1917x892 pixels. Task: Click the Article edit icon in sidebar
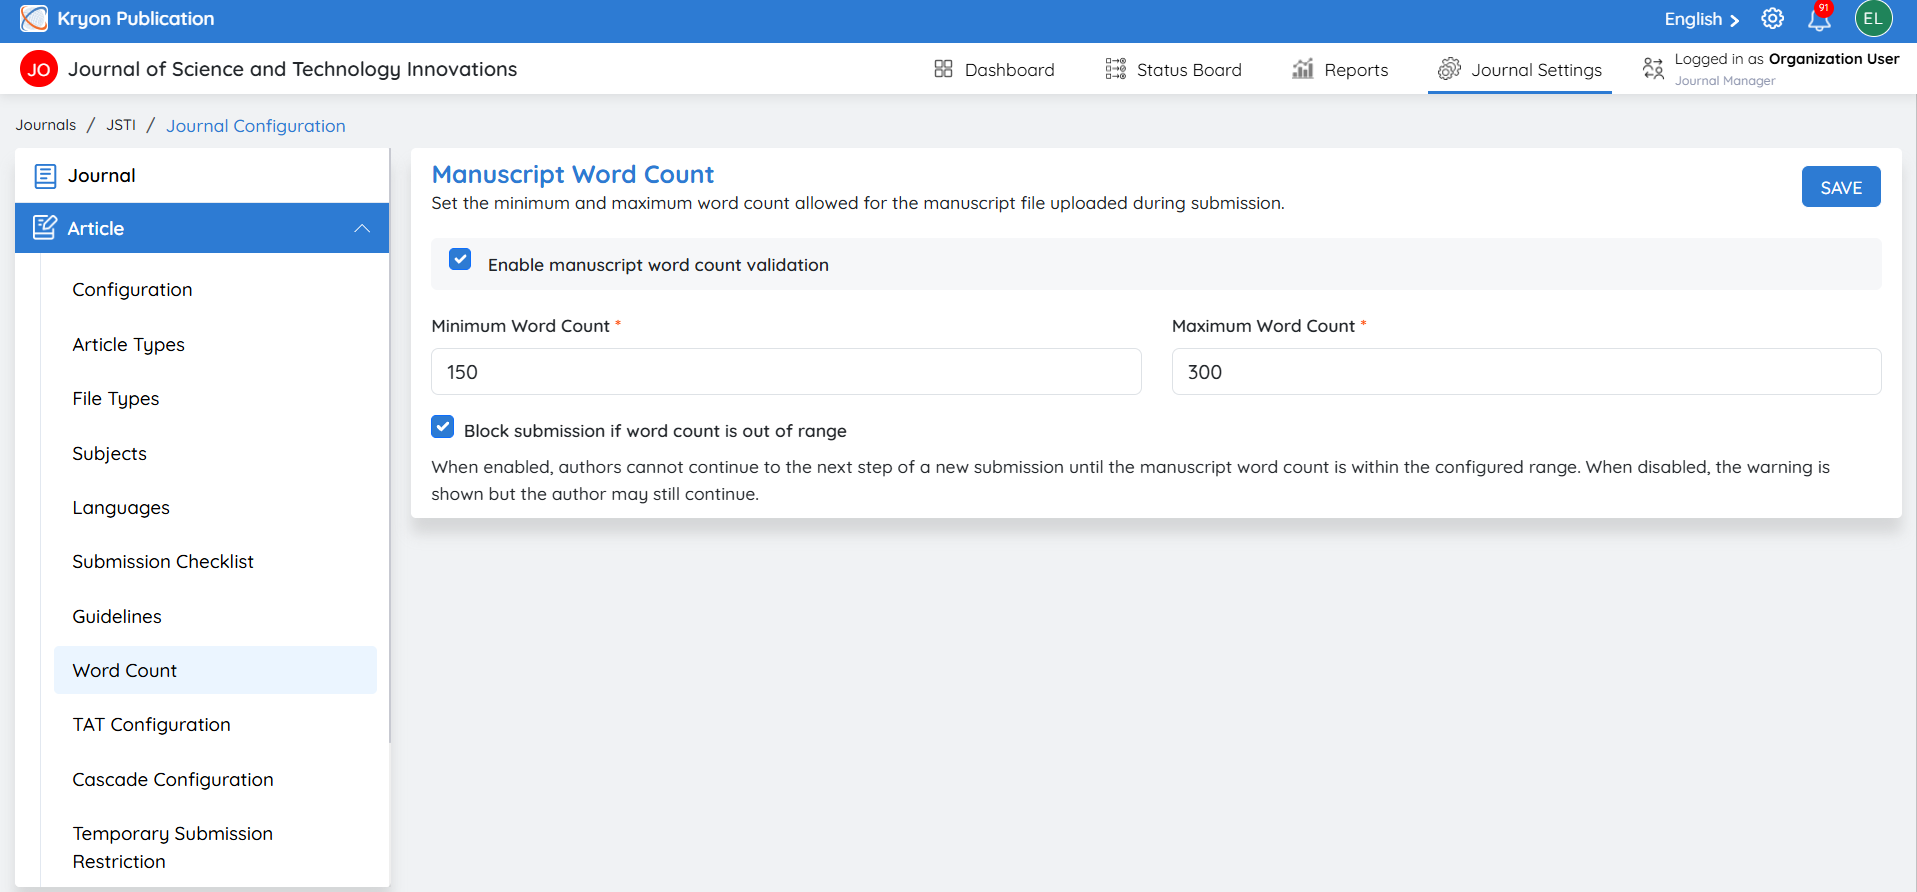click(45, 228)
